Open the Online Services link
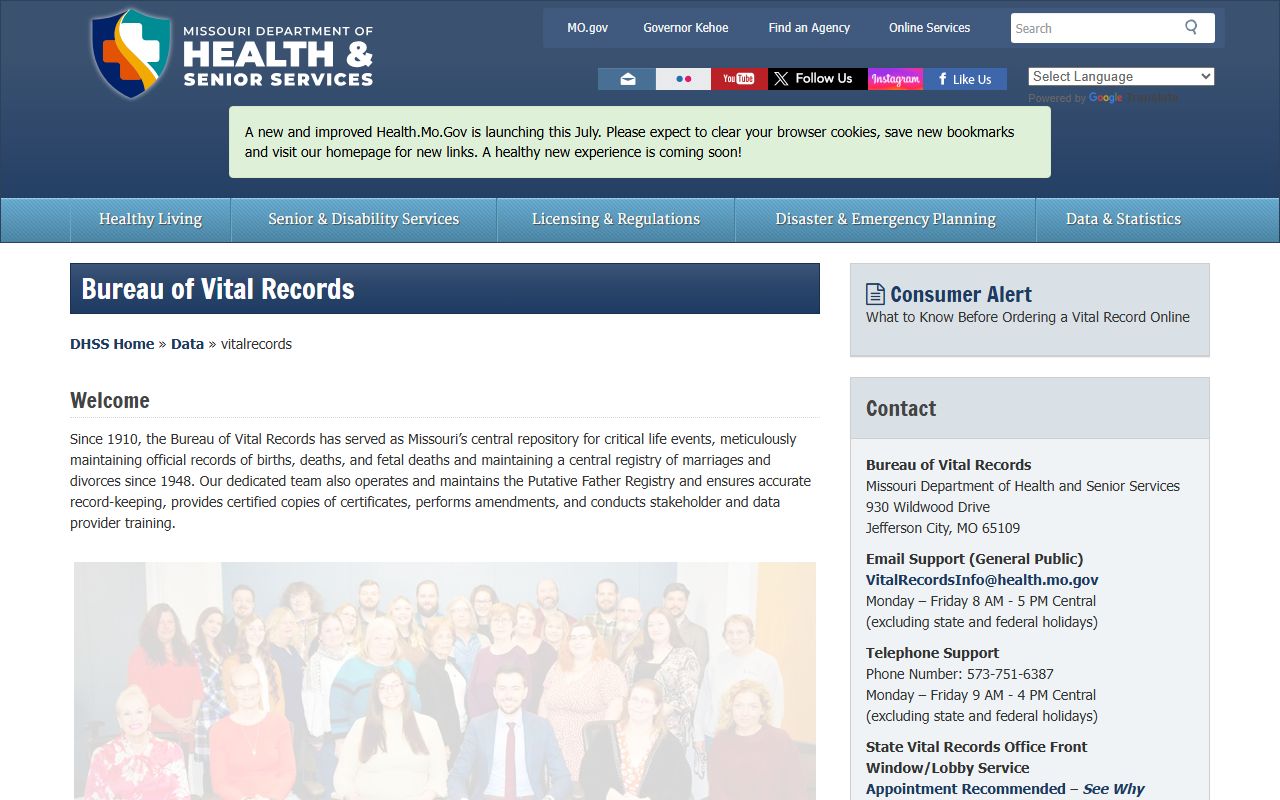The height and width of the screenshot is (800, 1280). coord(930,28)
